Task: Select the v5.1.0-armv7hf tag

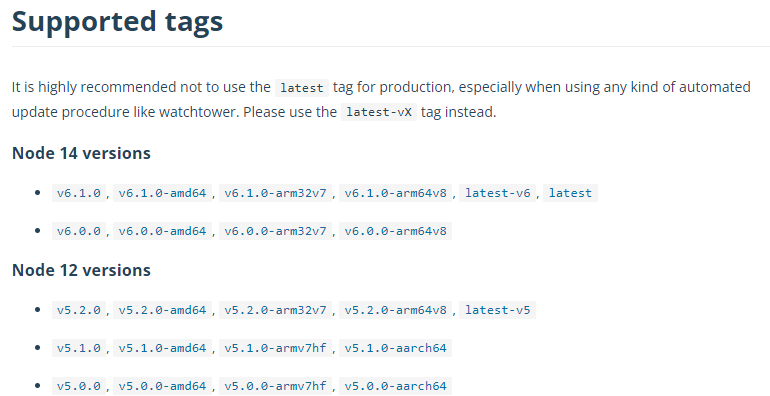Action: pyautogui.click(x=275, y=348)
